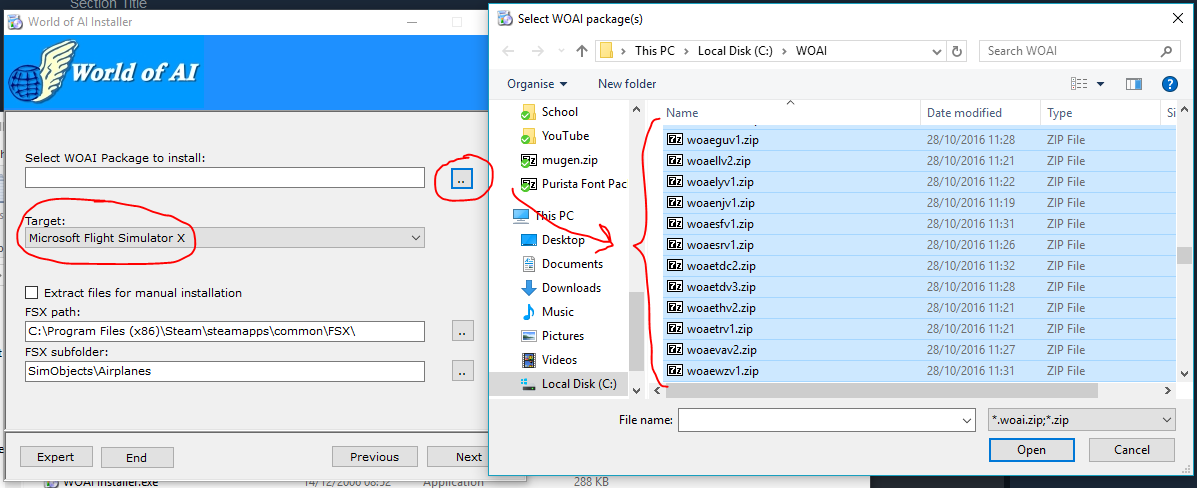The image size is (1197, 488).
Task: Open the view options dropdown arrow
Action: [1101, 84]
